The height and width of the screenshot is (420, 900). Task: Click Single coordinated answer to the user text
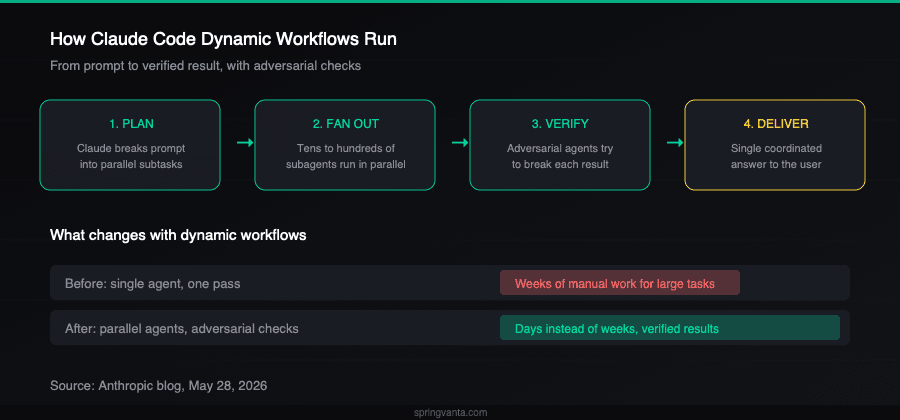(775, 157)
